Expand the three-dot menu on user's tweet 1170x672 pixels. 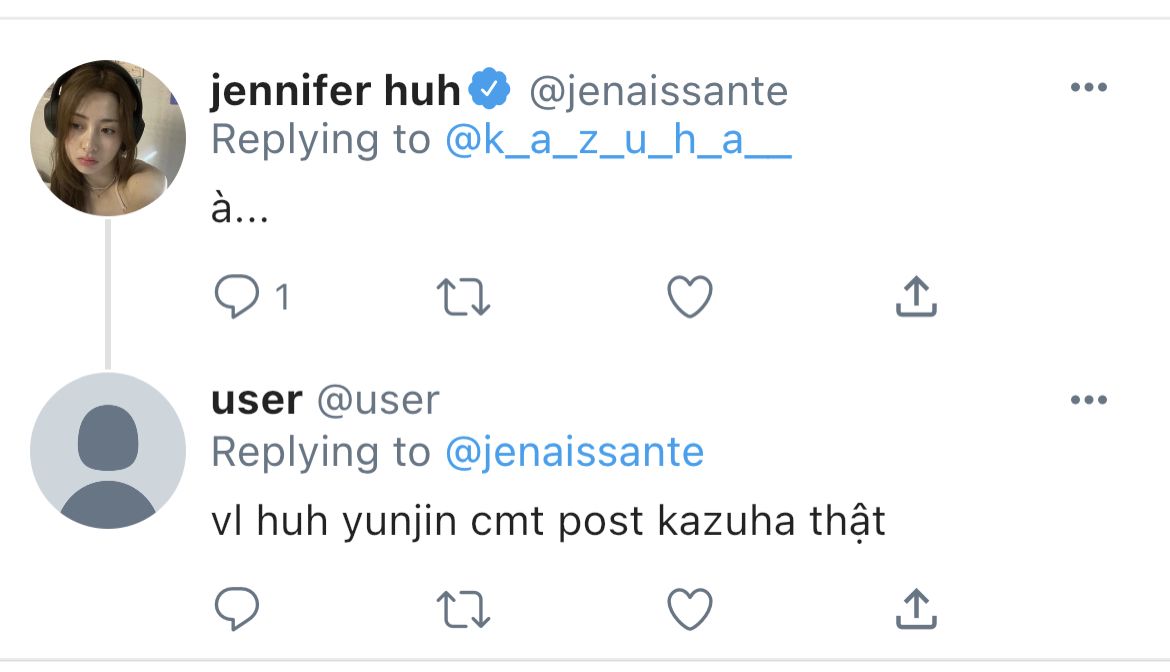(x=1088, y=400)
